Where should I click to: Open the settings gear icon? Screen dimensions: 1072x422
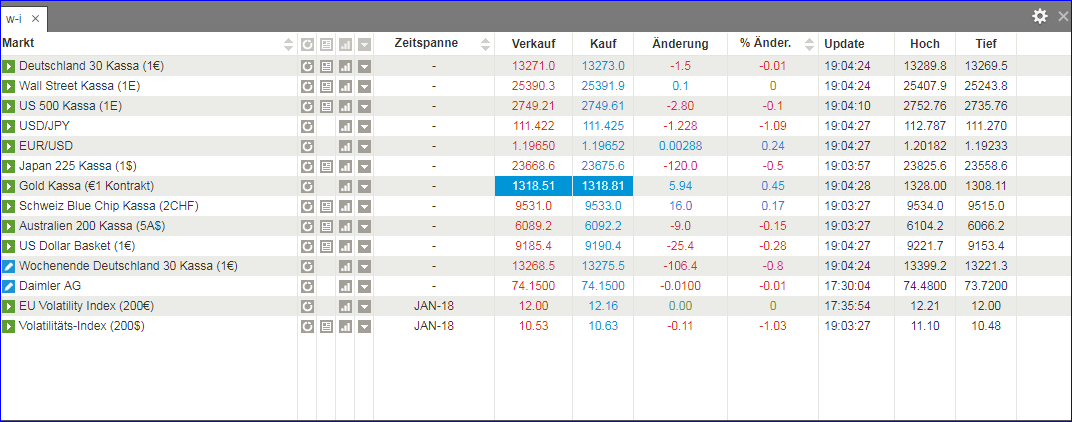point(1040,16)
